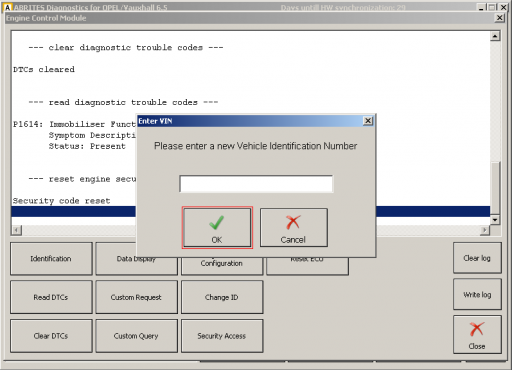Viewport: 512px width, 370px height.
Task: Open Custom Request
Action: [x=136, y=297]
